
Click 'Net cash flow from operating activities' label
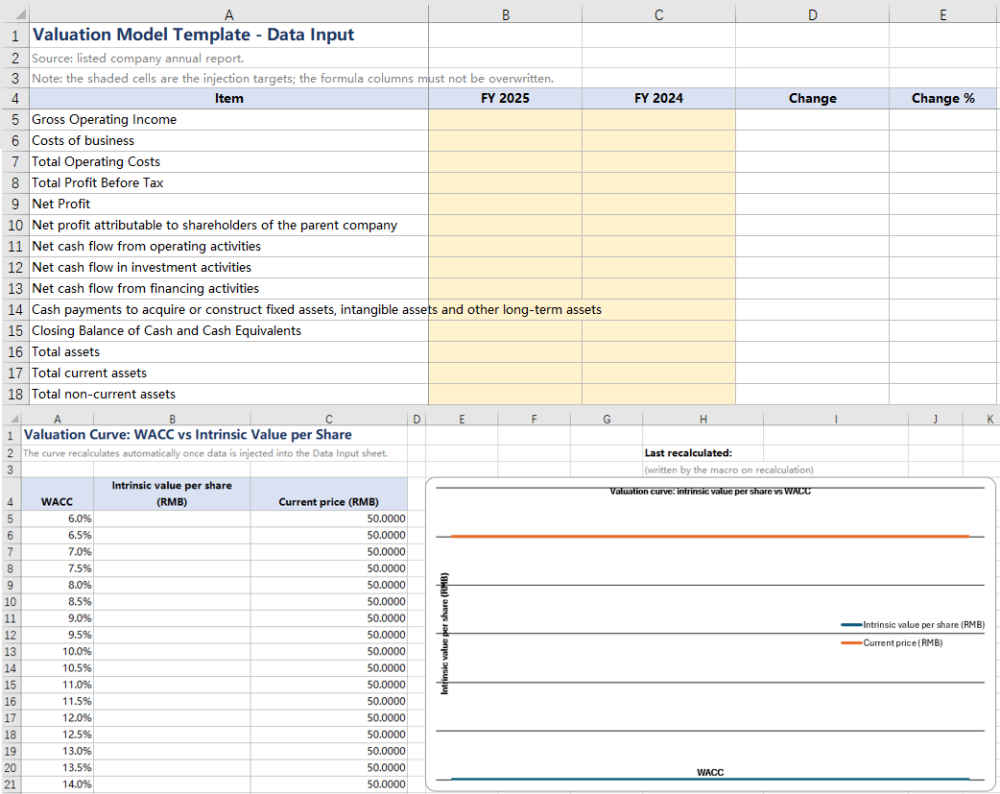point(228,246)
